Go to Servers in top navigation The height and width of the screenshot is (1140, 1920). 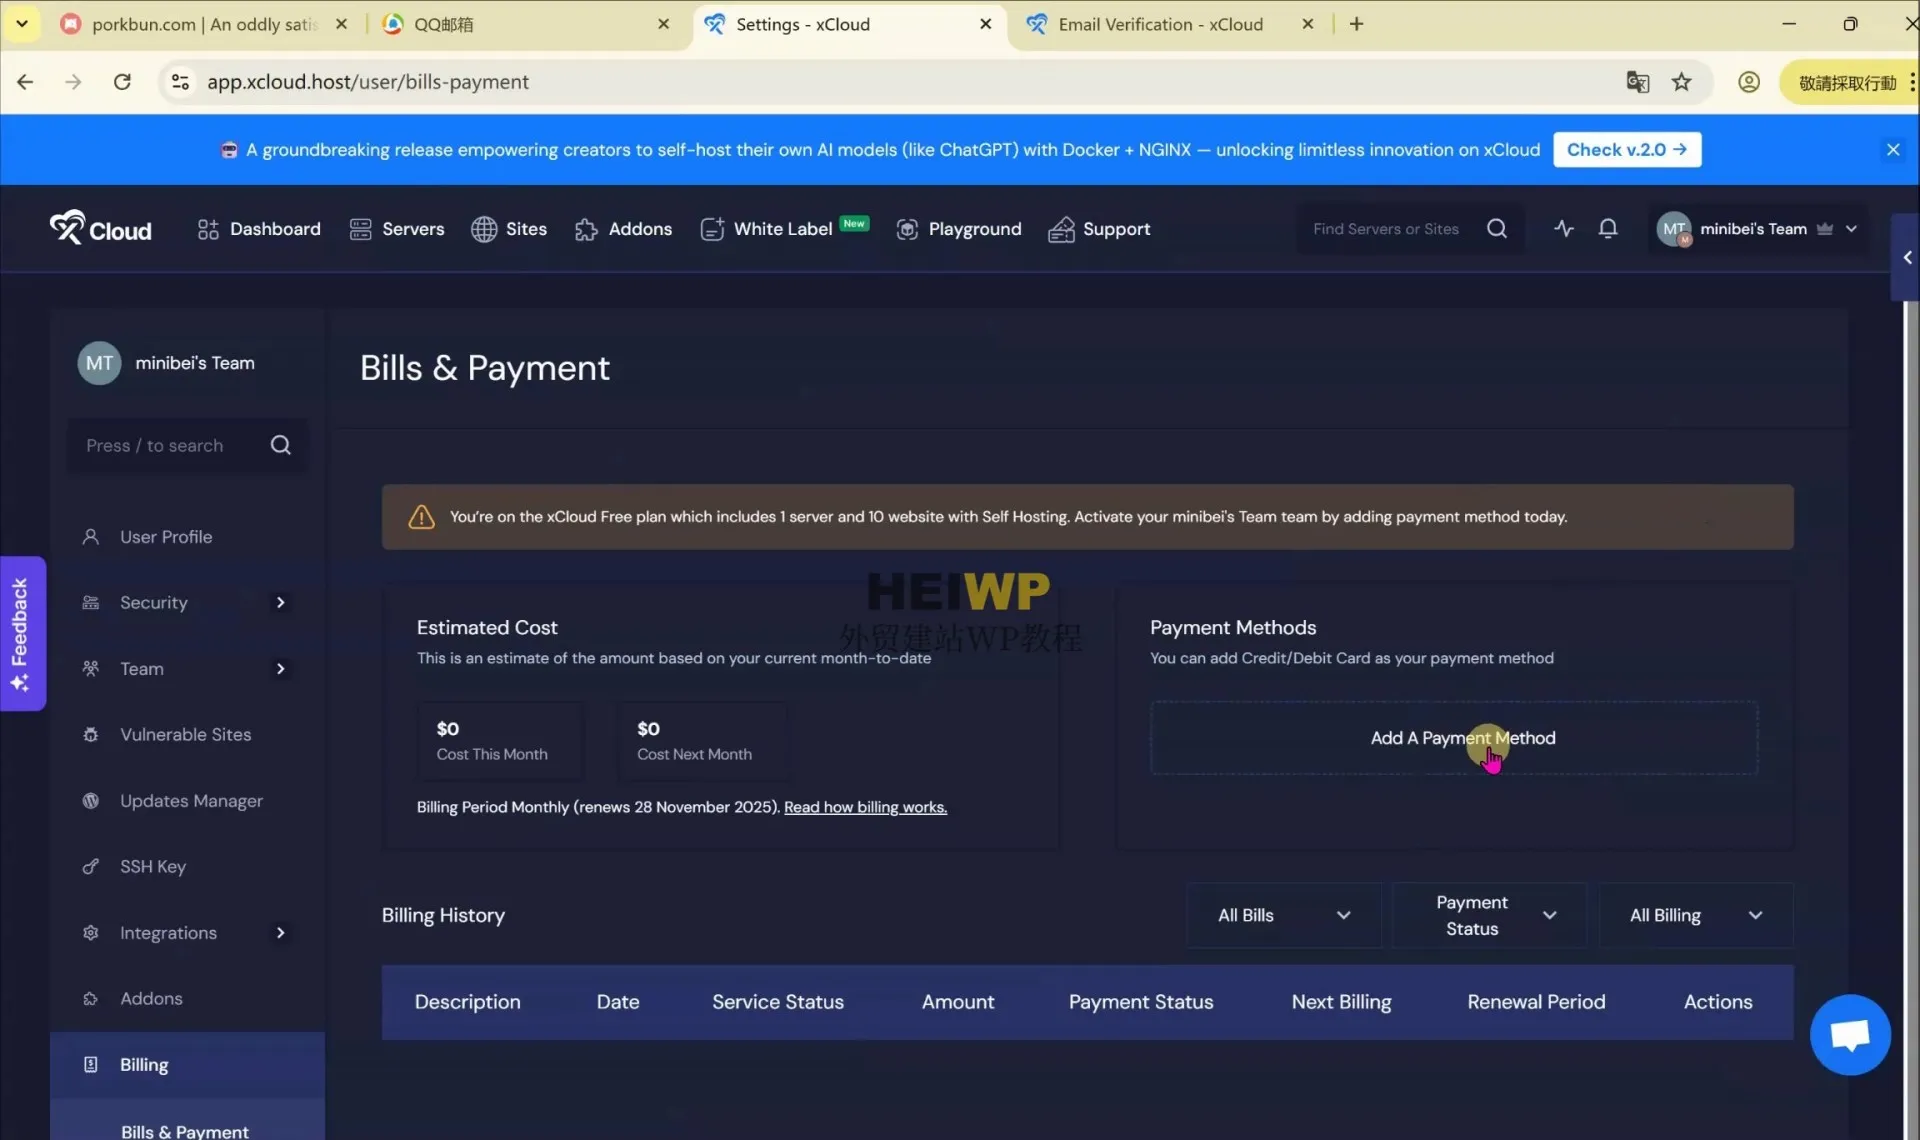[397, 229]
